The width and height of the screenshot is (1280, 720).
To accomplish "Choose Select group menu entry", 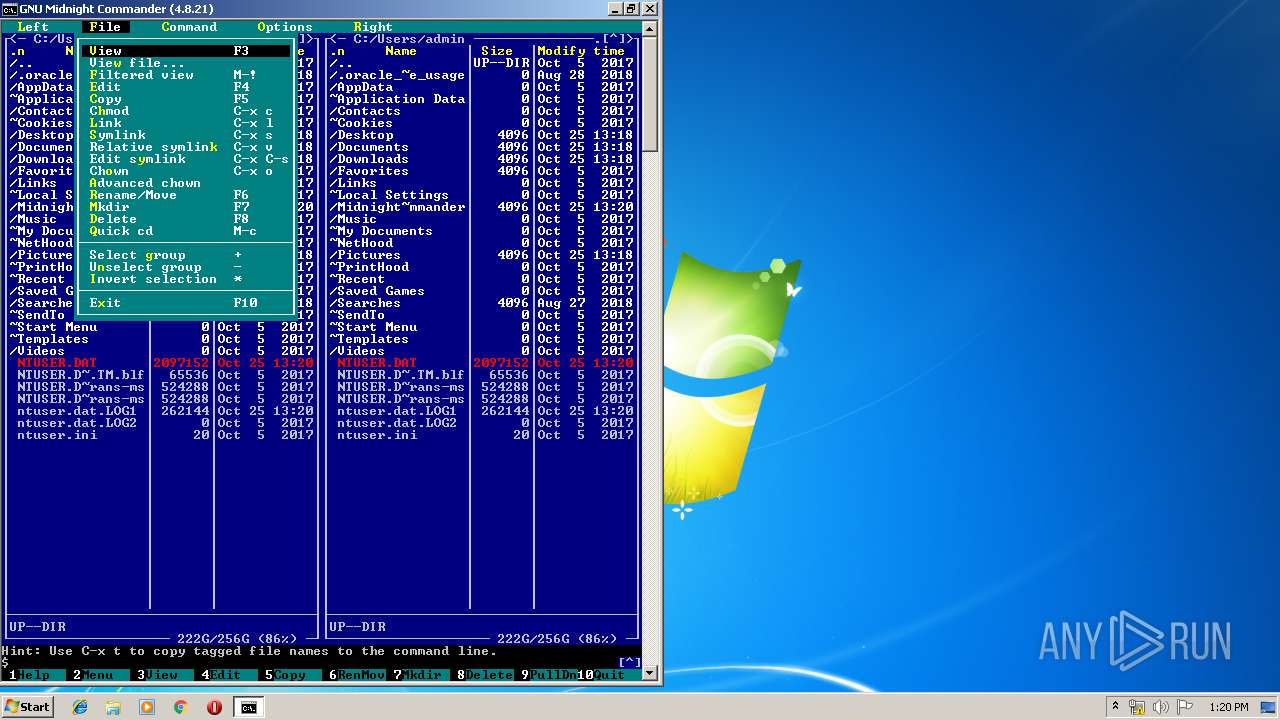I will 185,255.
